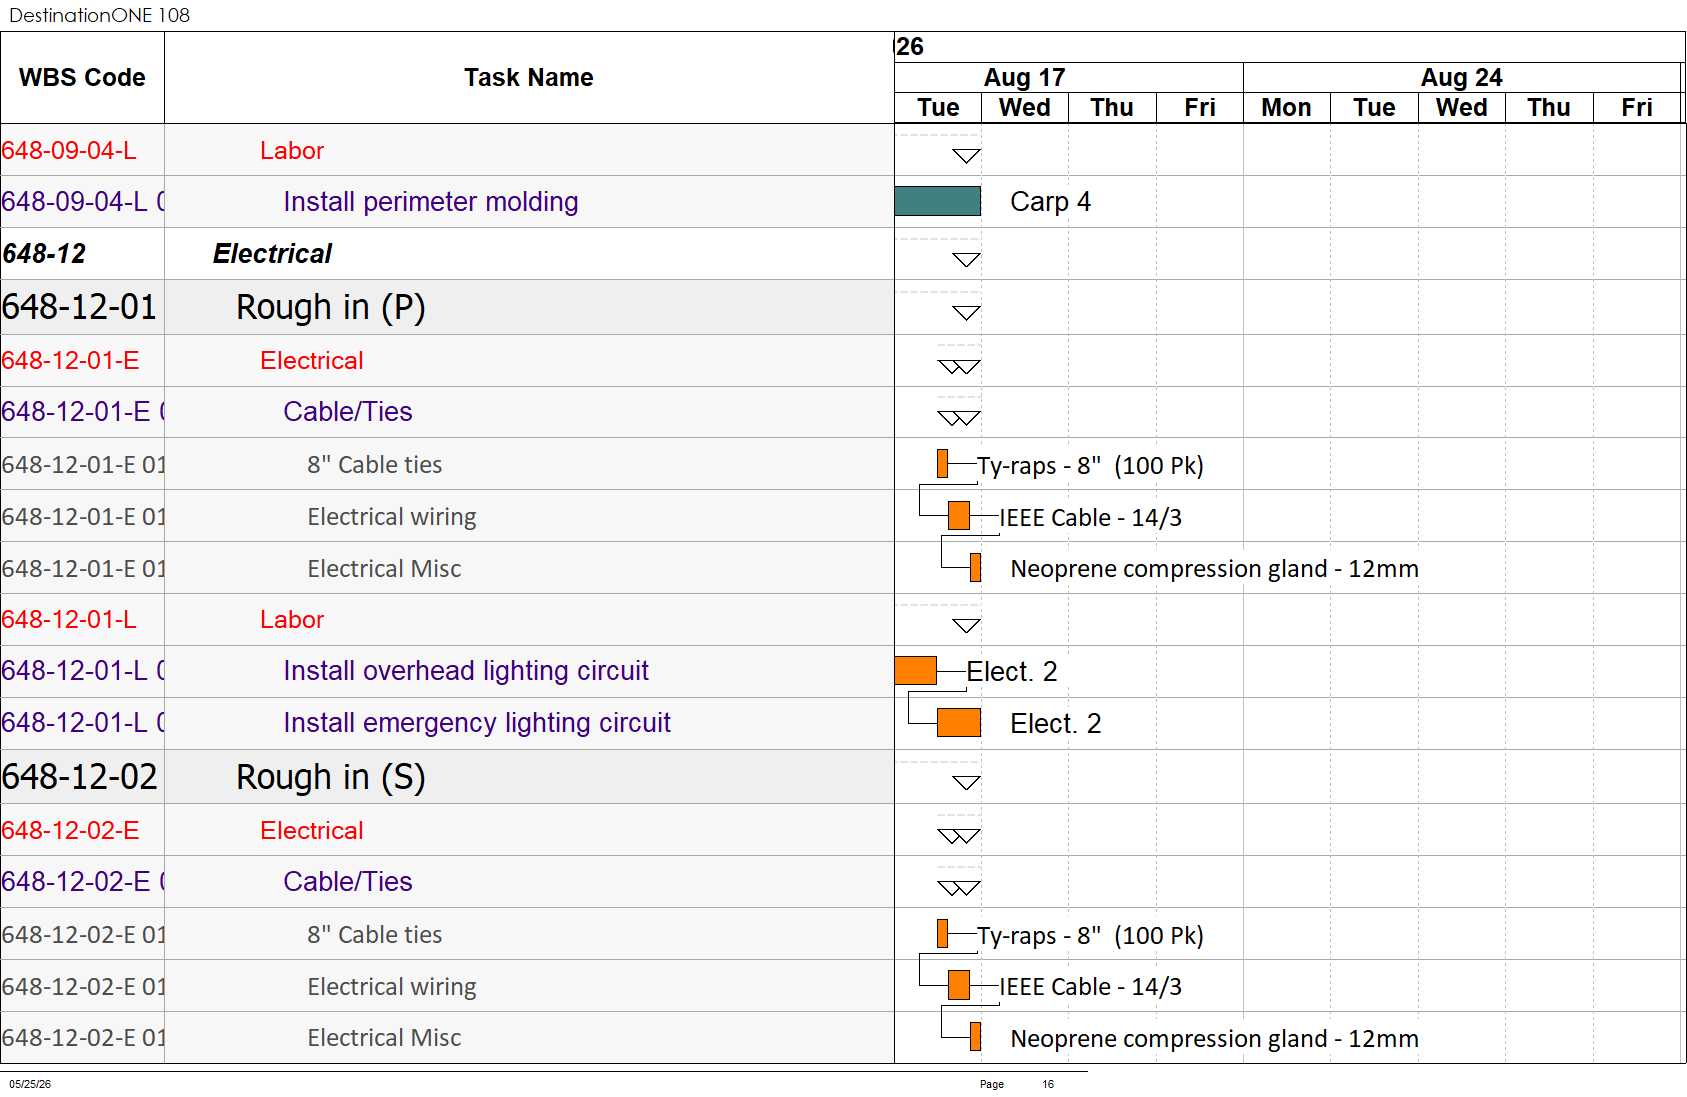Select the Install emergency lighting circuit task name

coord(476,722)
